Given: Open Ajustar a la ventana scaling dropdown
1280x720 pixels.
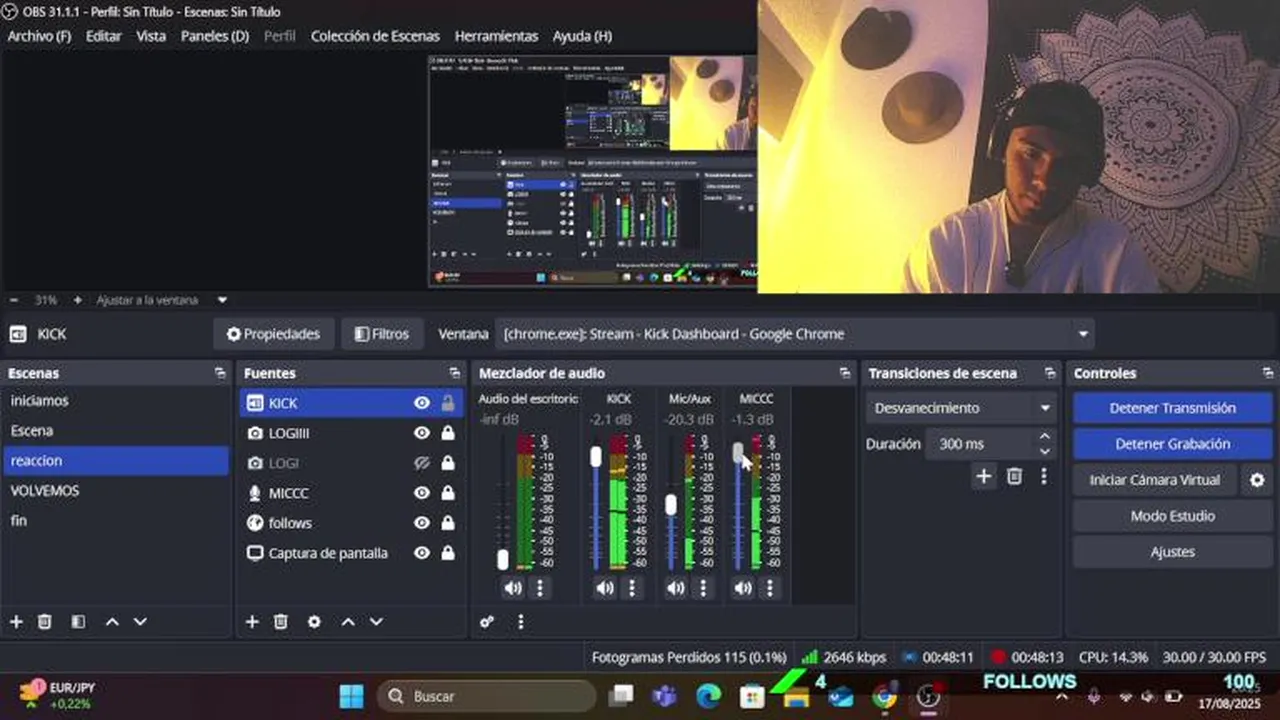Looking at the screenshot, I should point(161,300).
